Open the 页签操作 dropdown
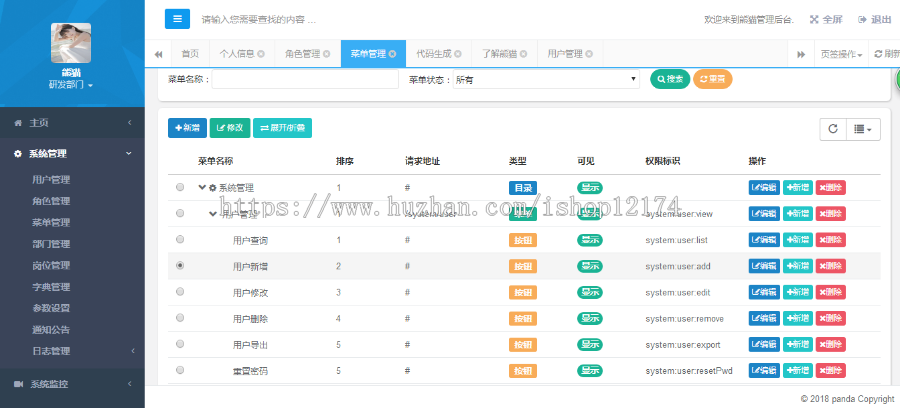900x408 pixels. pyautogui.click(x=841, y=54)
